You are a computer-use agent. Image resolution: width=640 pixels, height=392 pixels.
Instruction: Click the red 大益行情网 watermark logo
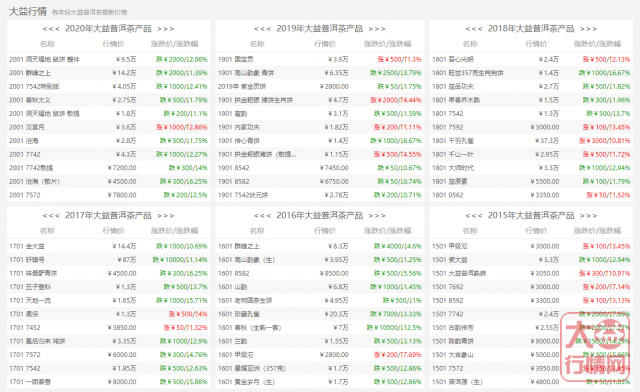click(x=596, y=347)
